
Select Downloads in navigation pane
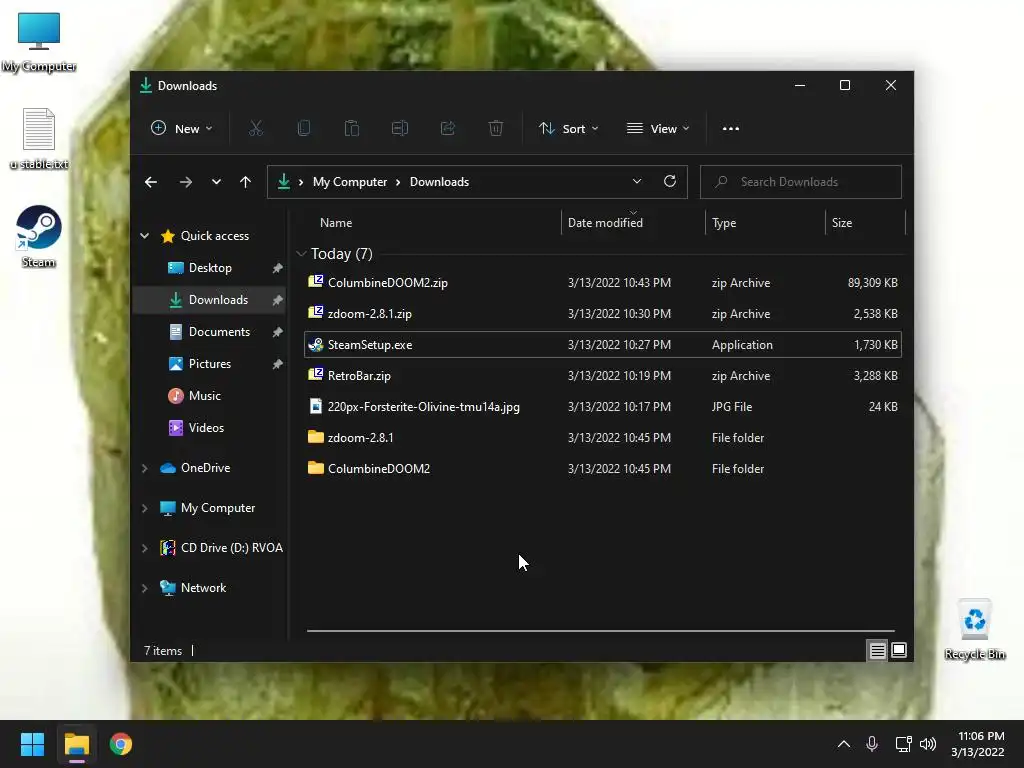[210, 300]
